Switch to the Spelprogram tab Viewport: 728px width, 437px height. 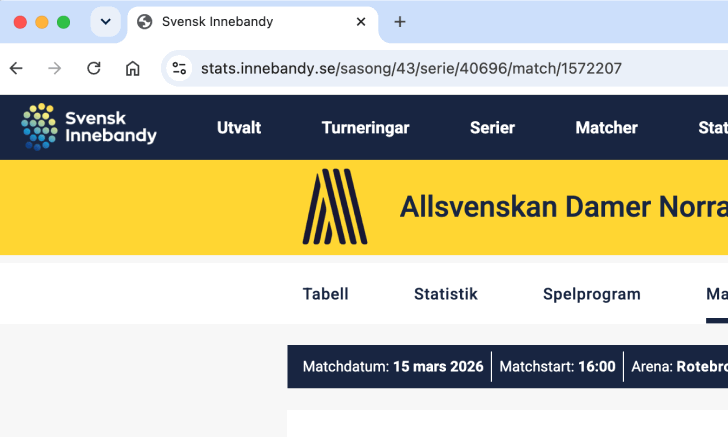[592, 294]
